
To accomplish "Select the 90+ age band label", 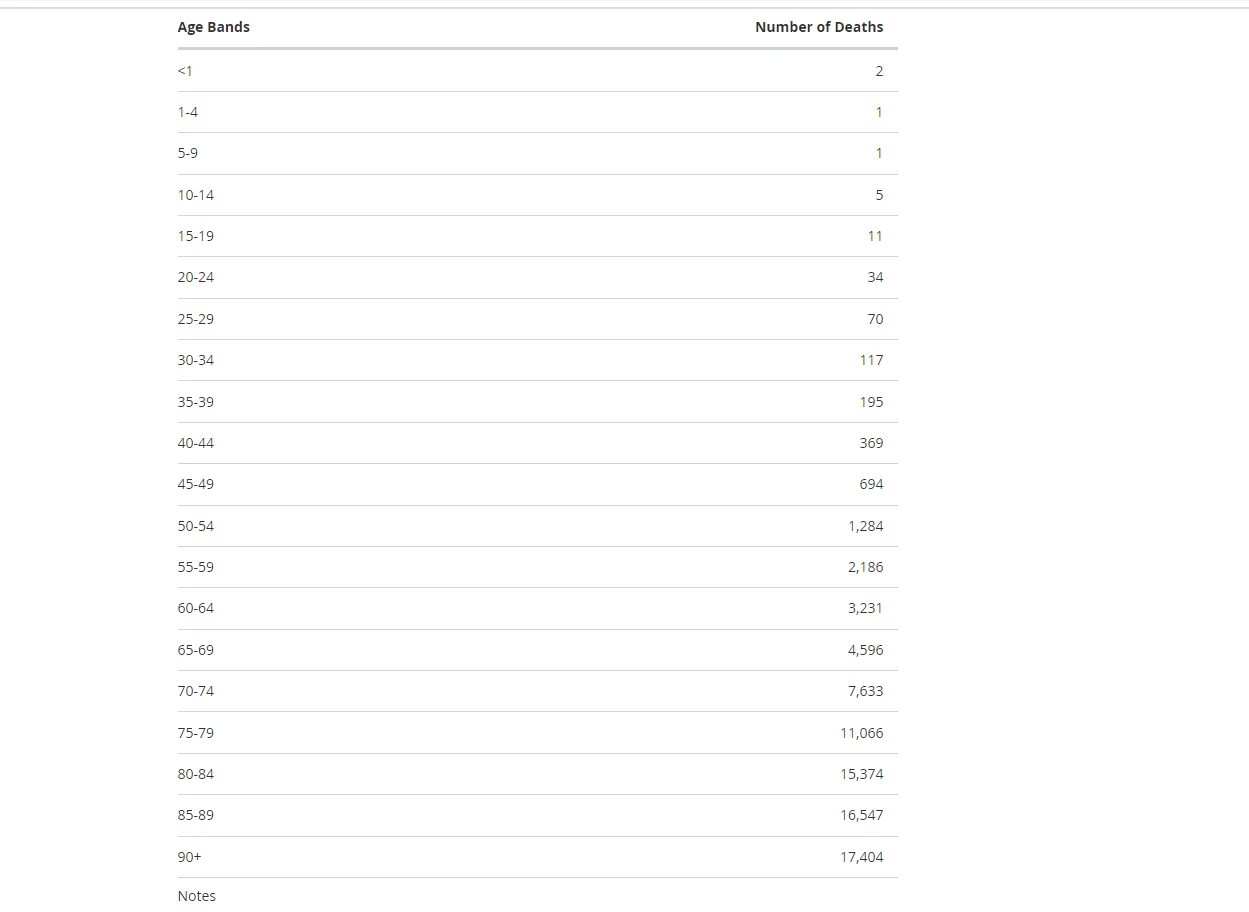I will pos(190,857).
